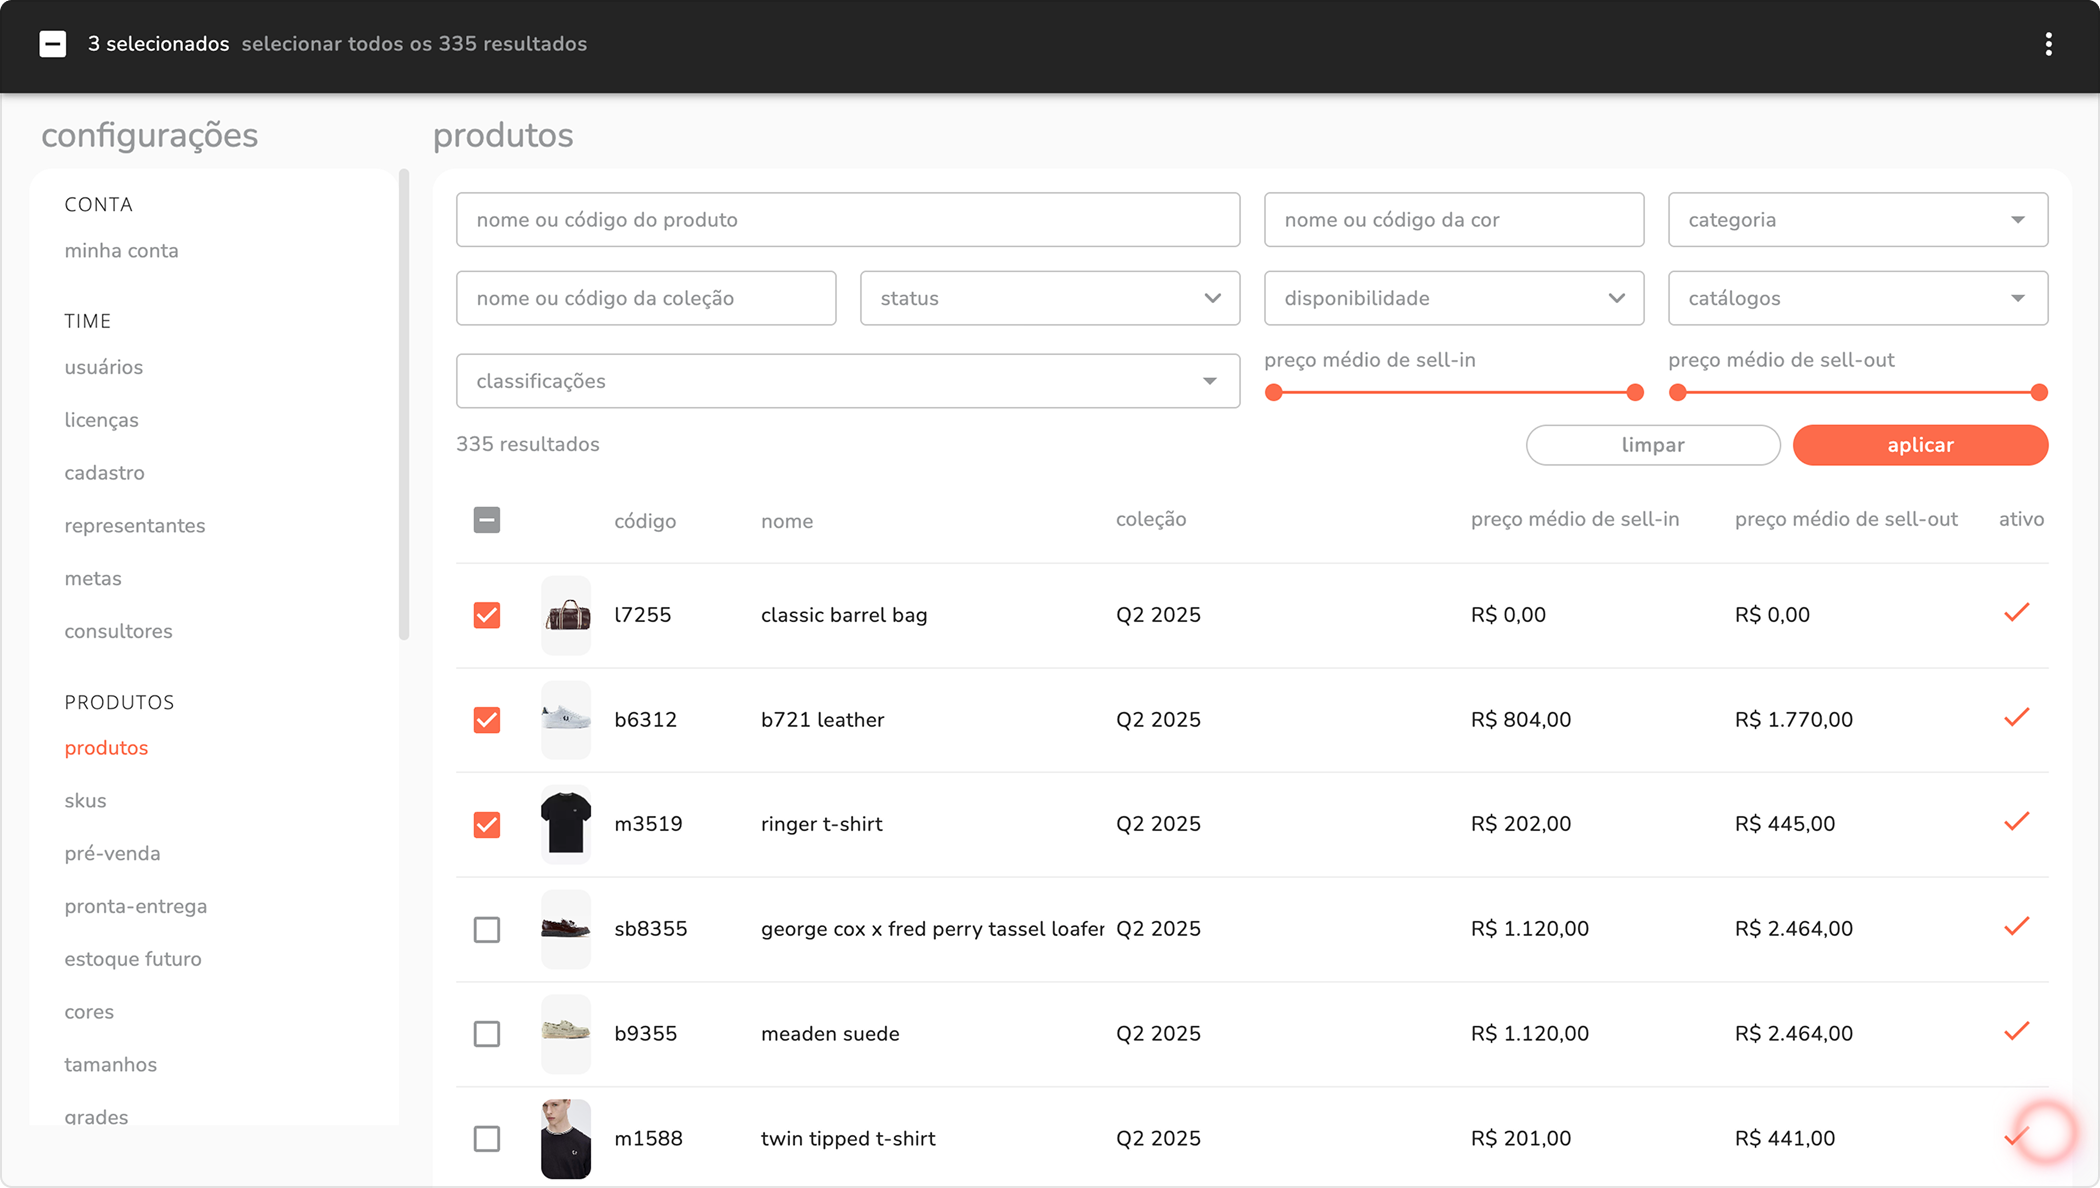Viewport: 2100px width, 1188px height.
Task: Toggle the table header select-all checkbox
Action: pos(487,520)
